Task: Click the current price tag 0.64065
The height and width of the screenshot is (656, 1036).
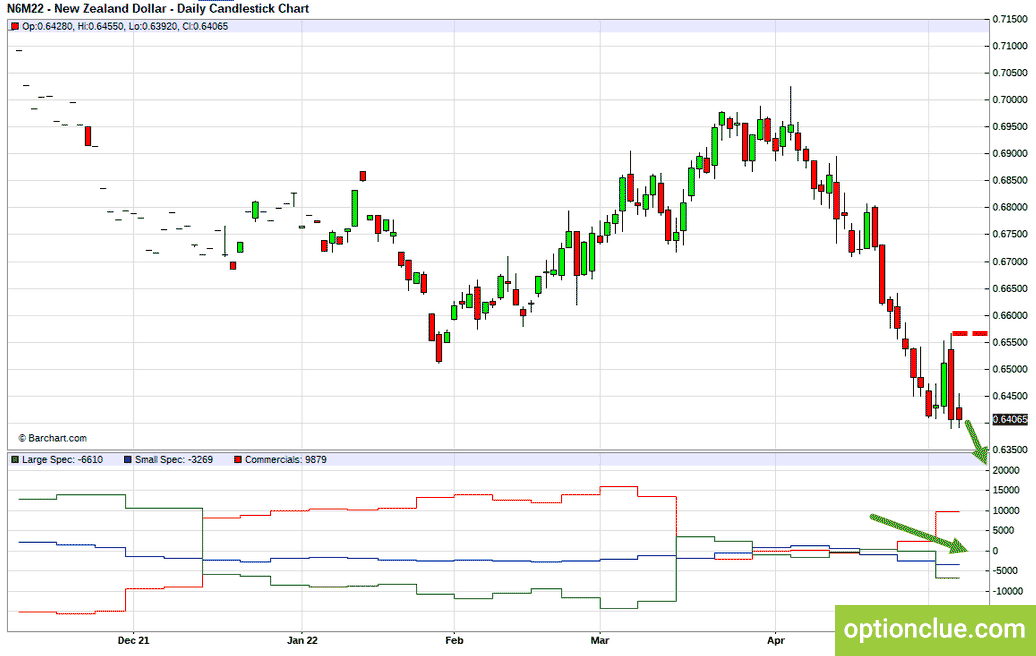Action: pyautogui.click(x=1010, y=419)
